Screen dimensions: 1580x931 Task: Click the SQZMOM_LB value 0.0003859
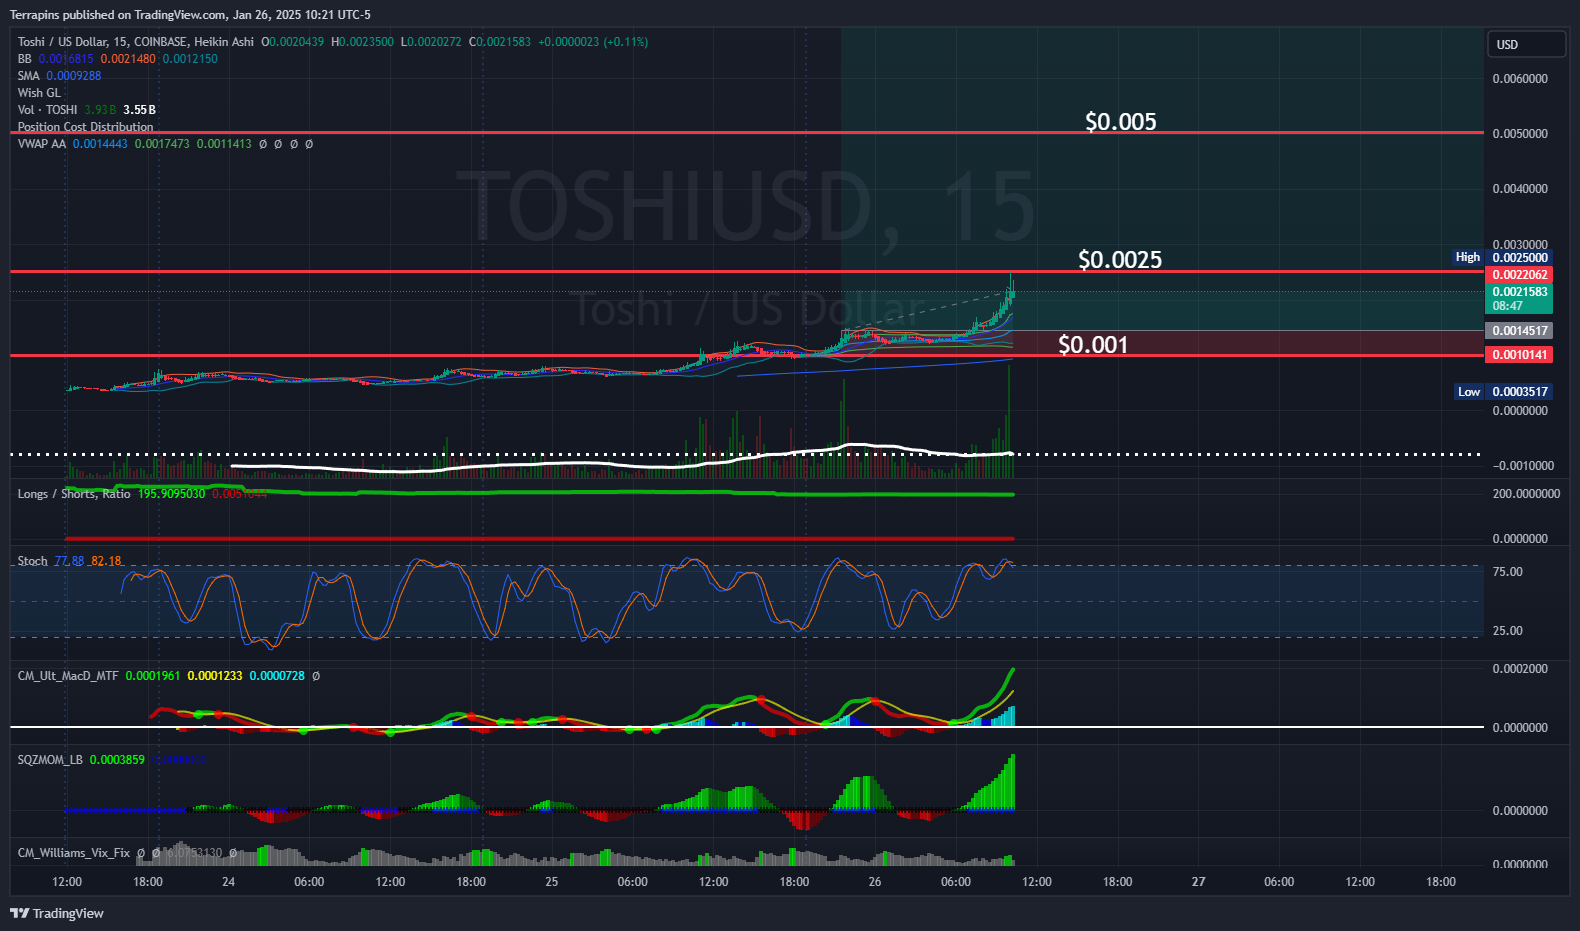(117, 760)
